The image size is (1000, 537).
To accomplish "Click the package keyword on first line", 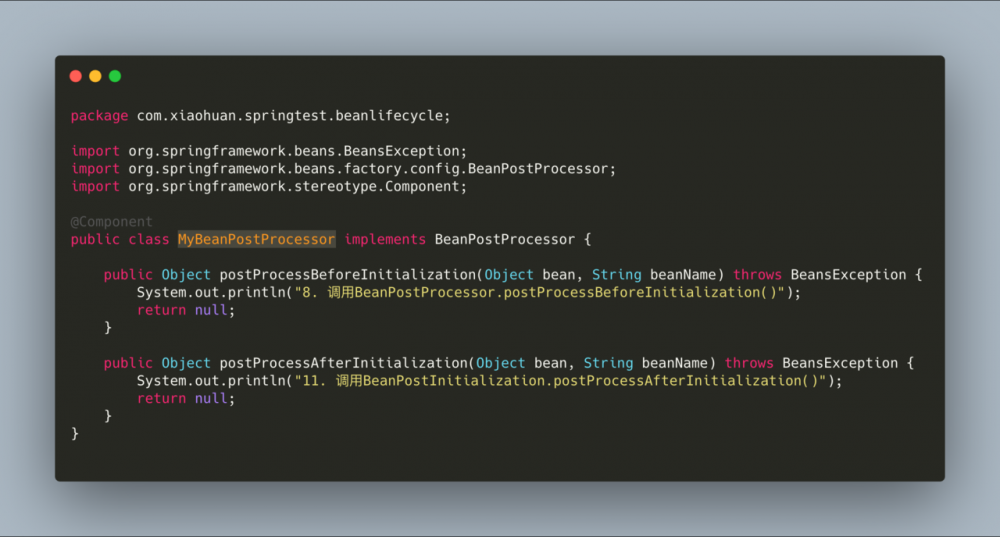I will tap(99, 116).
